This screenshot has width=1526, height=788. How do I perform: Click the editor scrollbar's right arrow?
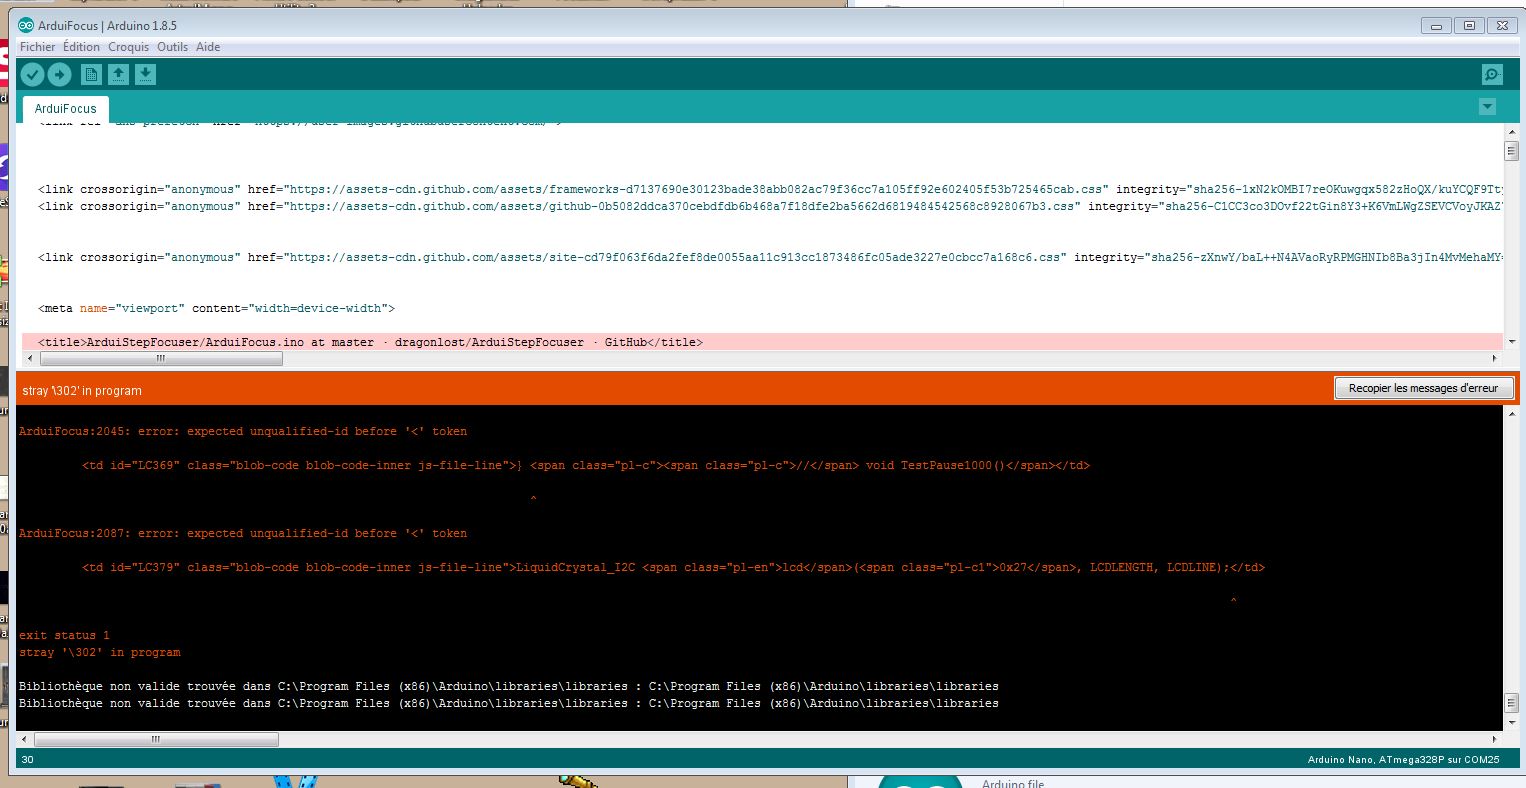point(1495,358)
